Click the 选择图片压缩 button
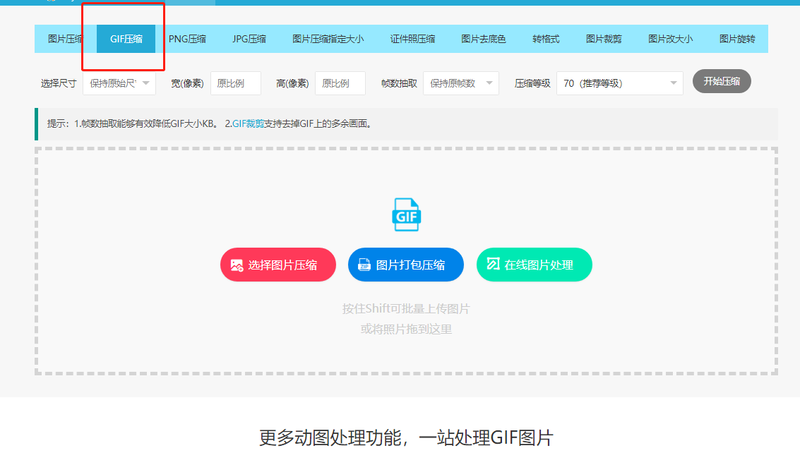Screen dimensions: 800x460 [278, 265]
